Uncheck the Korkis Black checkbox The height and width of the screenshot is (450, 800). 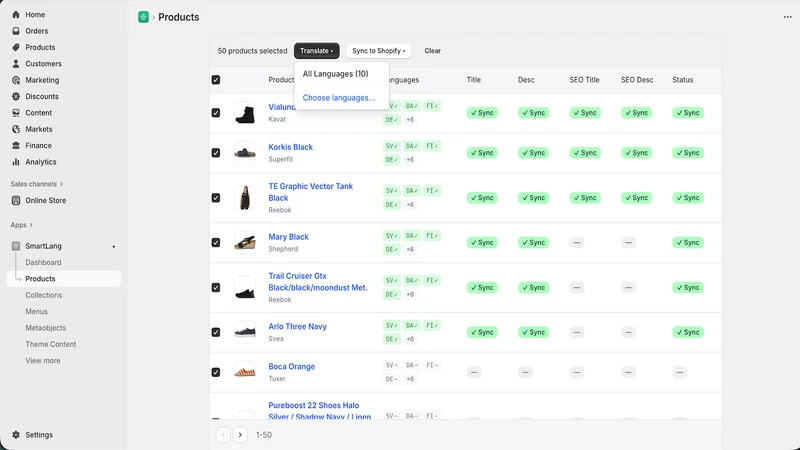tap(216, 153)
